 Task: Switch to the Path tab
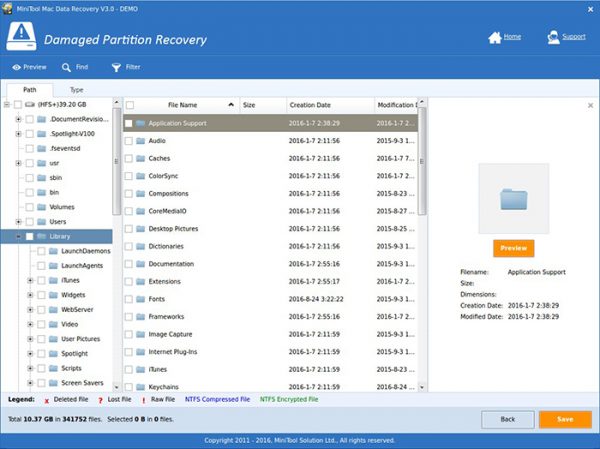[x=30, y=90]
